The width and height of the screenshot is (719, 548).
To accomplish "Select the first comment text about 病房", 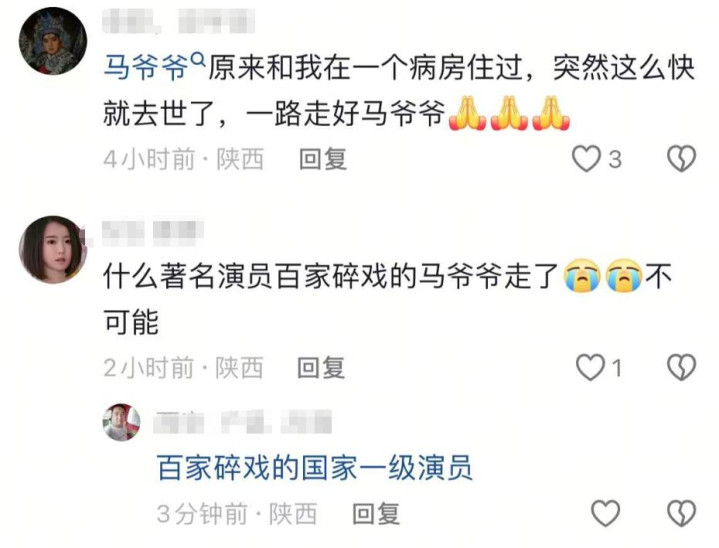I will coord(399,91).
